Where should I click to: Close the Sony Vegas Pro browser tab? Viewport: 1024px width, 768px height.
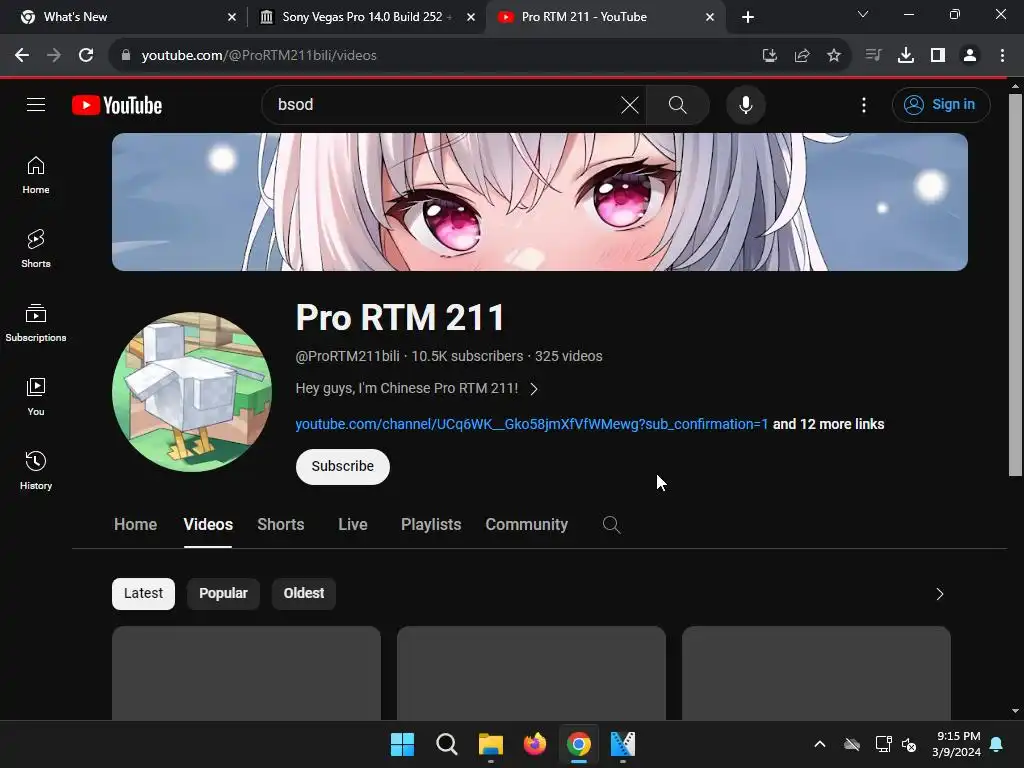471,17
